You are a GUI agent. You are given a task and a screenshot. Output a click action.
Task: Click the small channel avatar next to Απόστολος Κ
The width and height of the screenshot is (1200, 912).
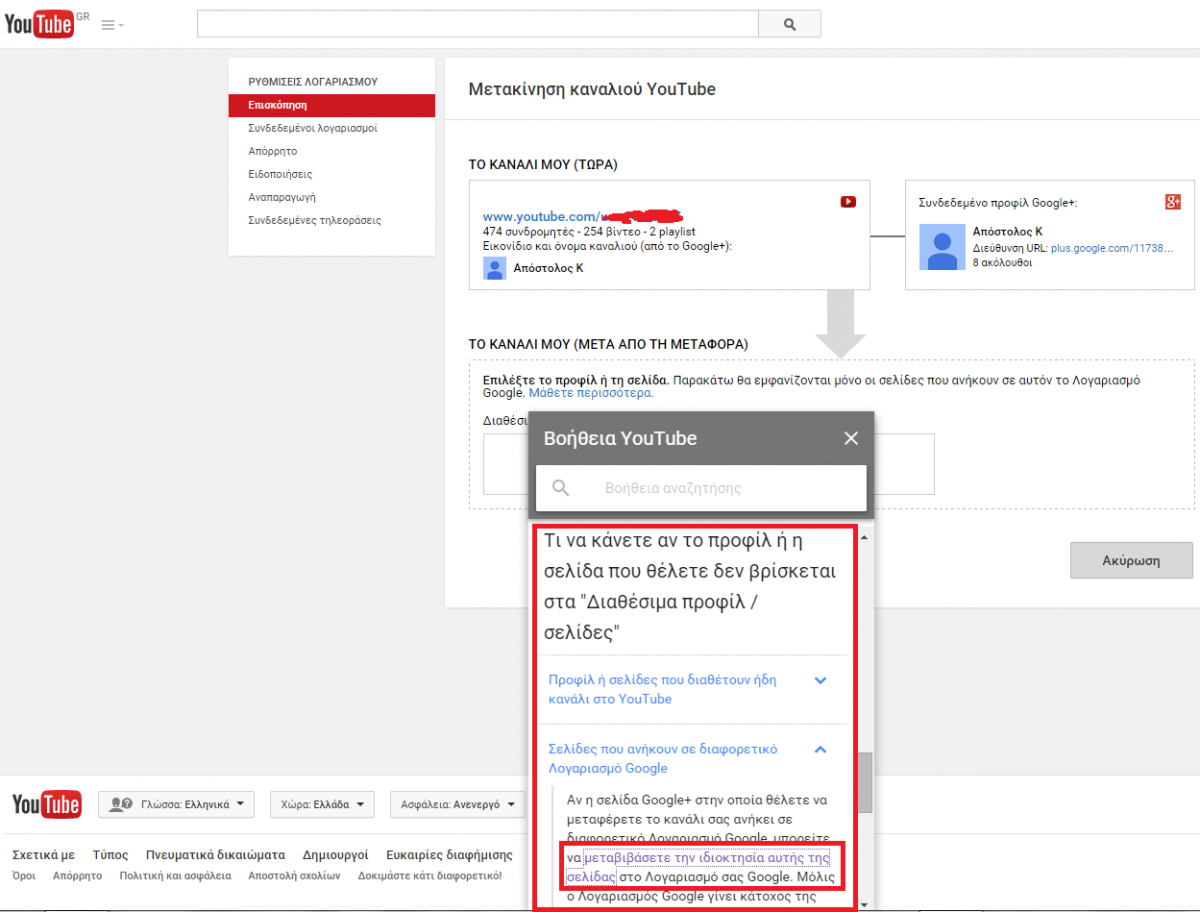click(494, 268)
